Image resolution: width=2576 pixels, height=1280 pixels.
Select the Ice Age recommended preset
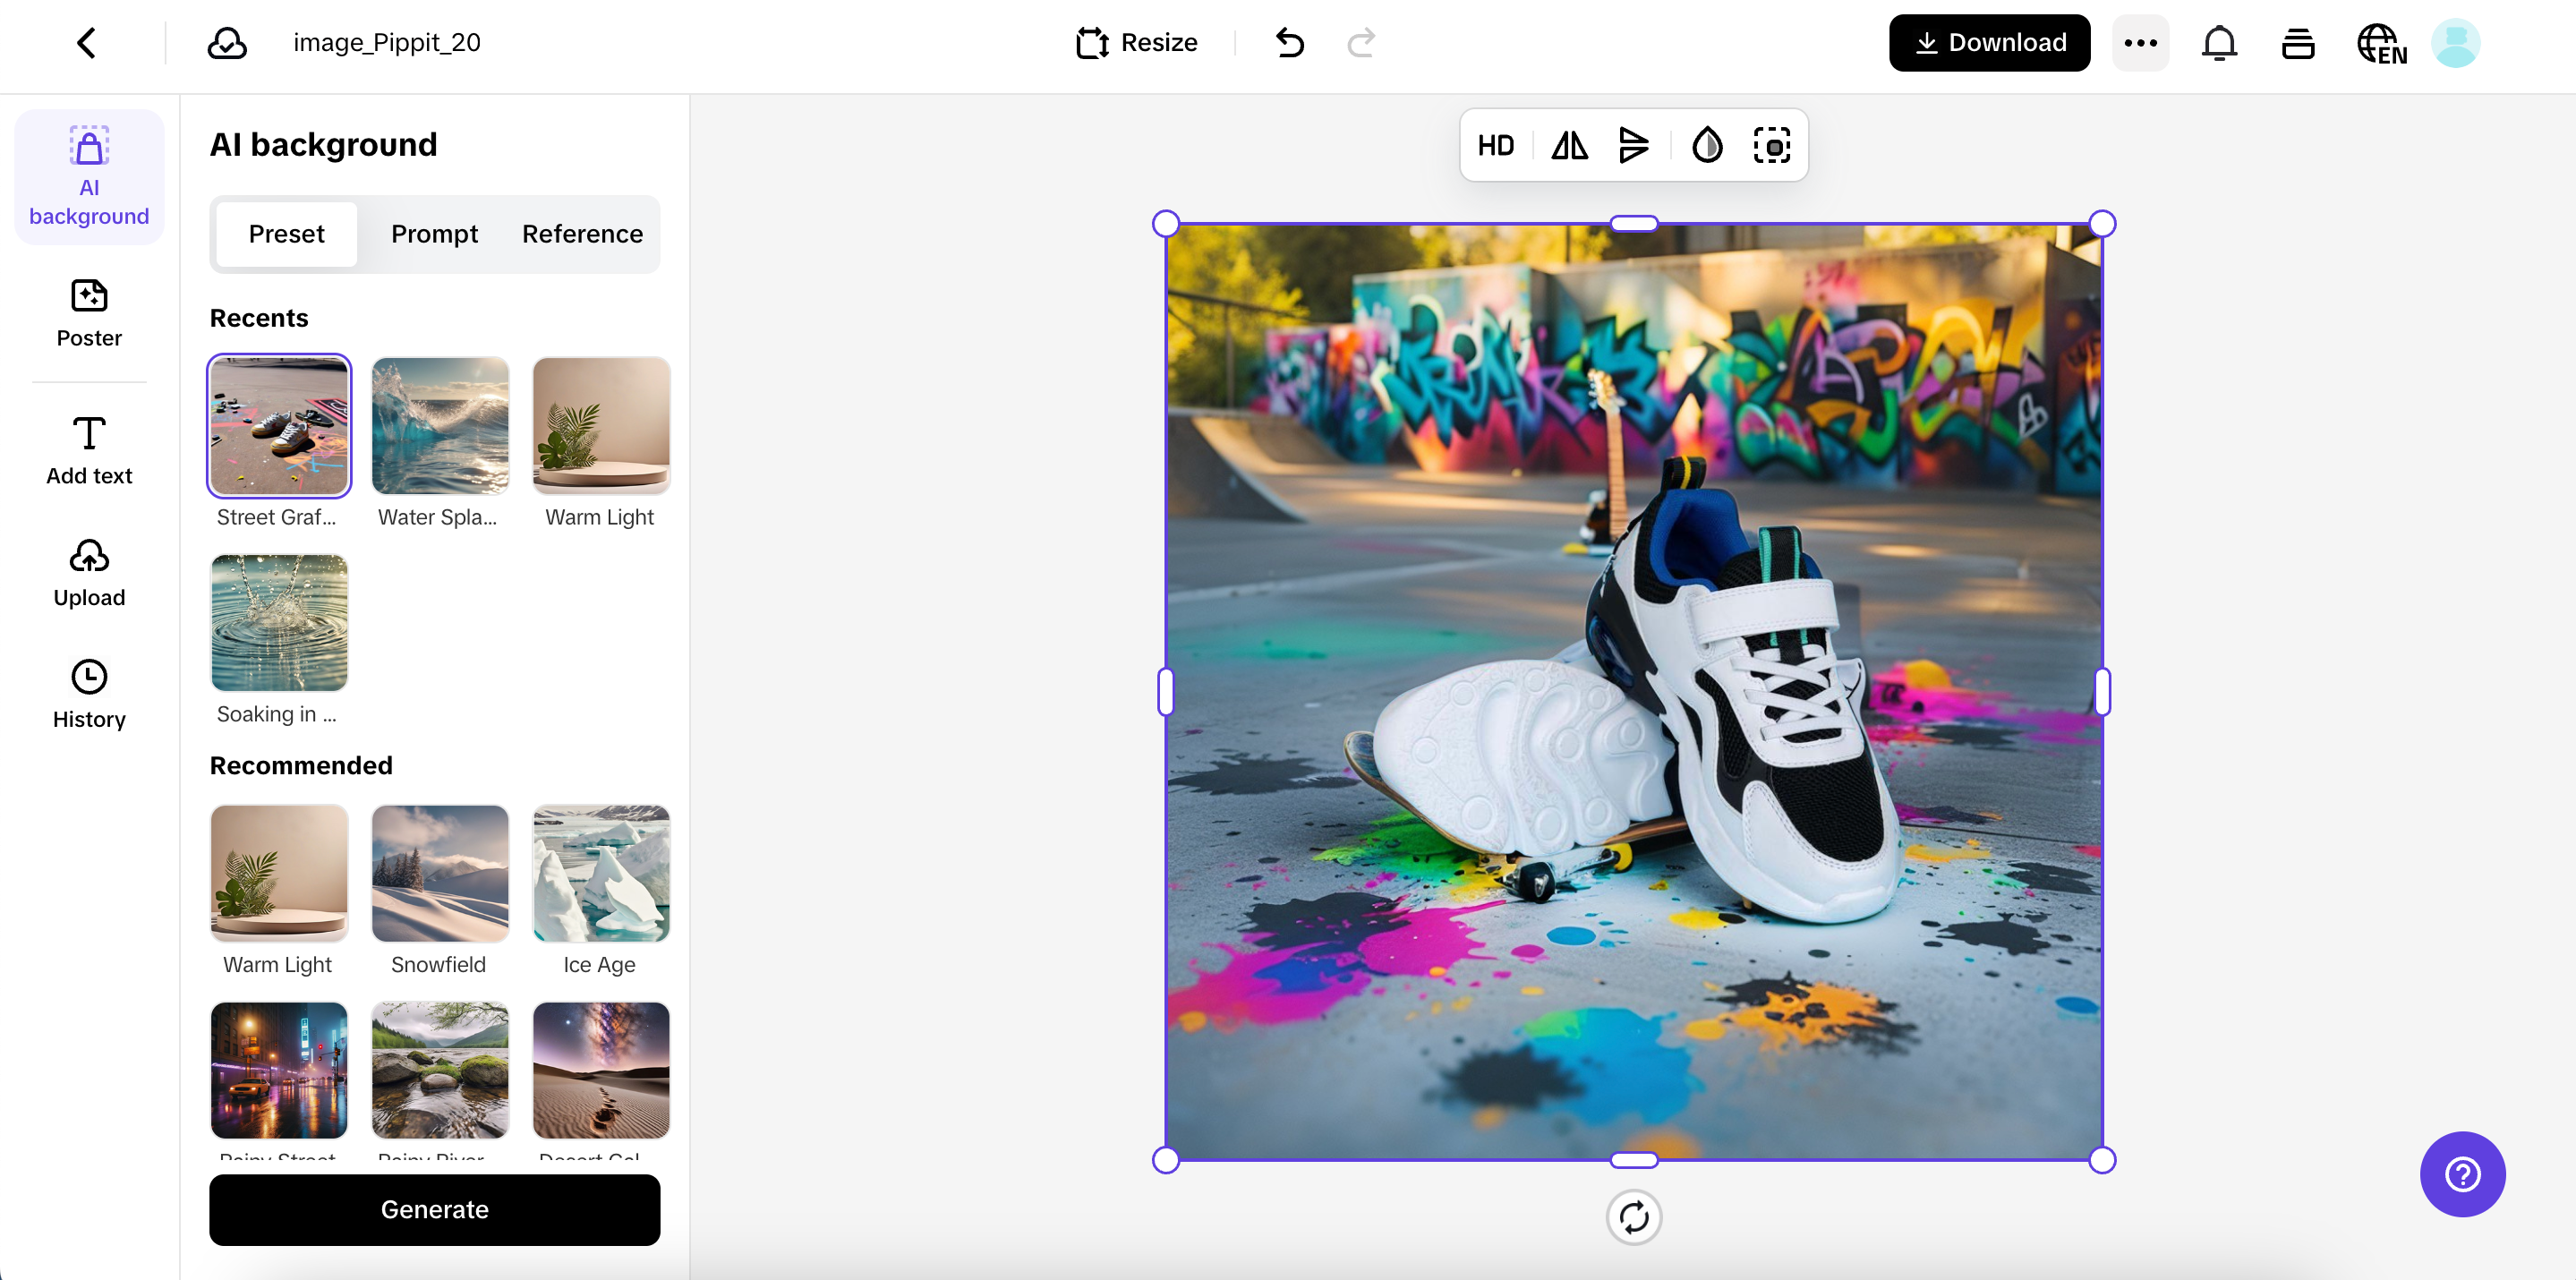(x=601, y=873)
